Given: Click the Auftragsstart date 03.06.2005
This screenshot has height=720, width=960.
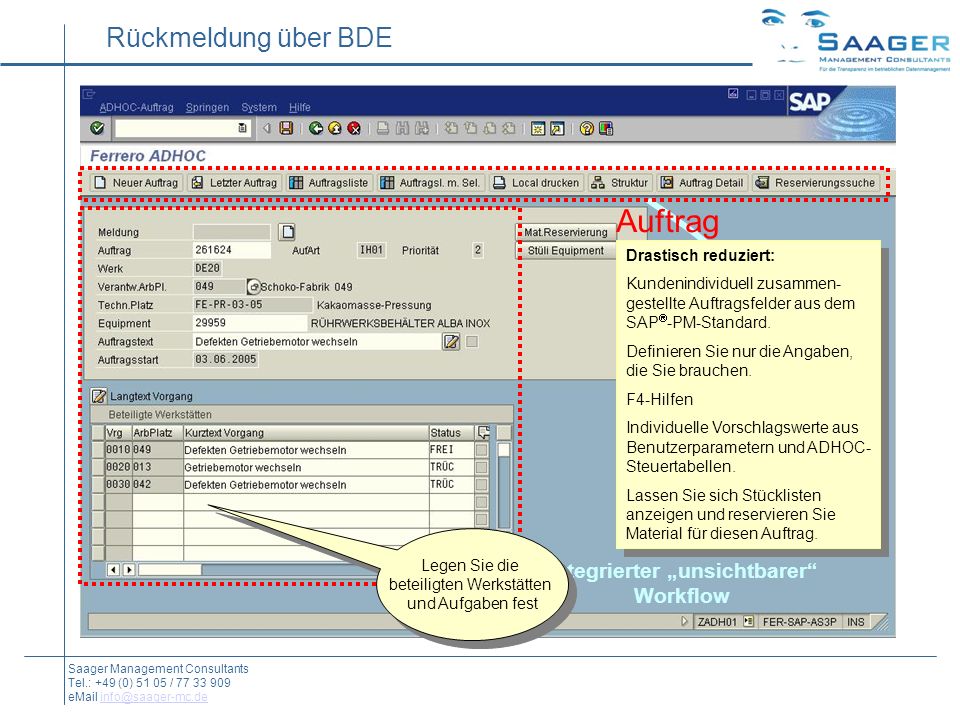Looking at the screenshot, I should [x=225, y=359].
